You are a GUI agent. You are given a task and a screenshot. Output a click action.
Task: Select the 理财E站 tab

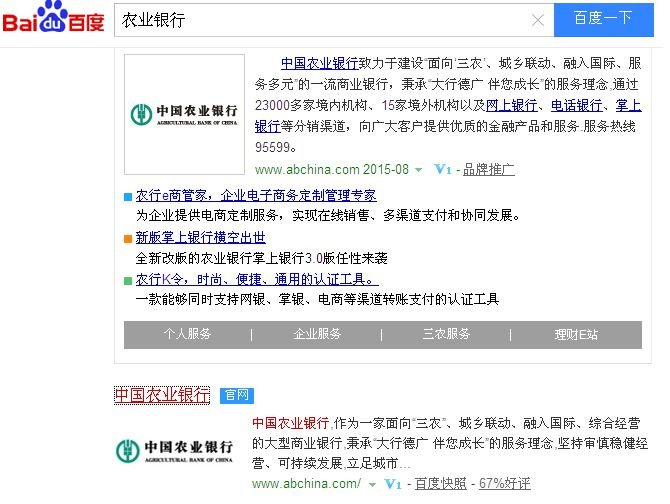pos(576,334)
